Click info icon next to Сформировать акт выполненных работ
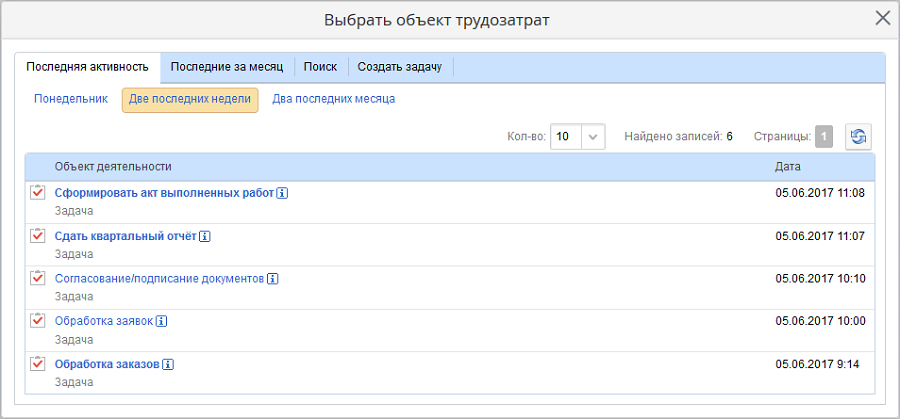Screen dimensions: 900x419 (283, 193)
